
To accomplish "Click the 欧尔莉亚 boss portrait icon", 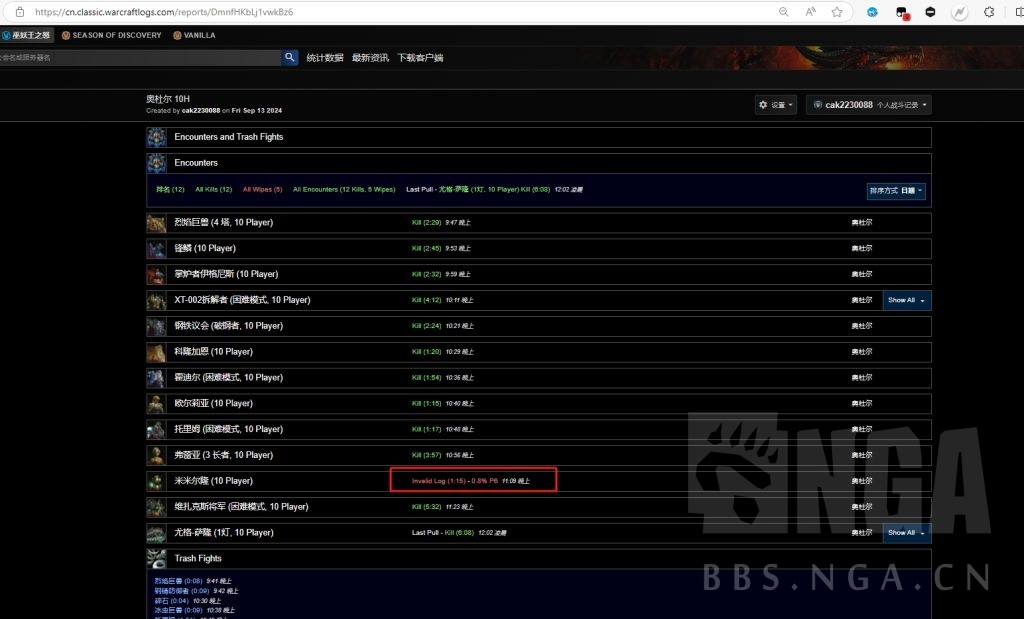I will click(x=156, y=404).
